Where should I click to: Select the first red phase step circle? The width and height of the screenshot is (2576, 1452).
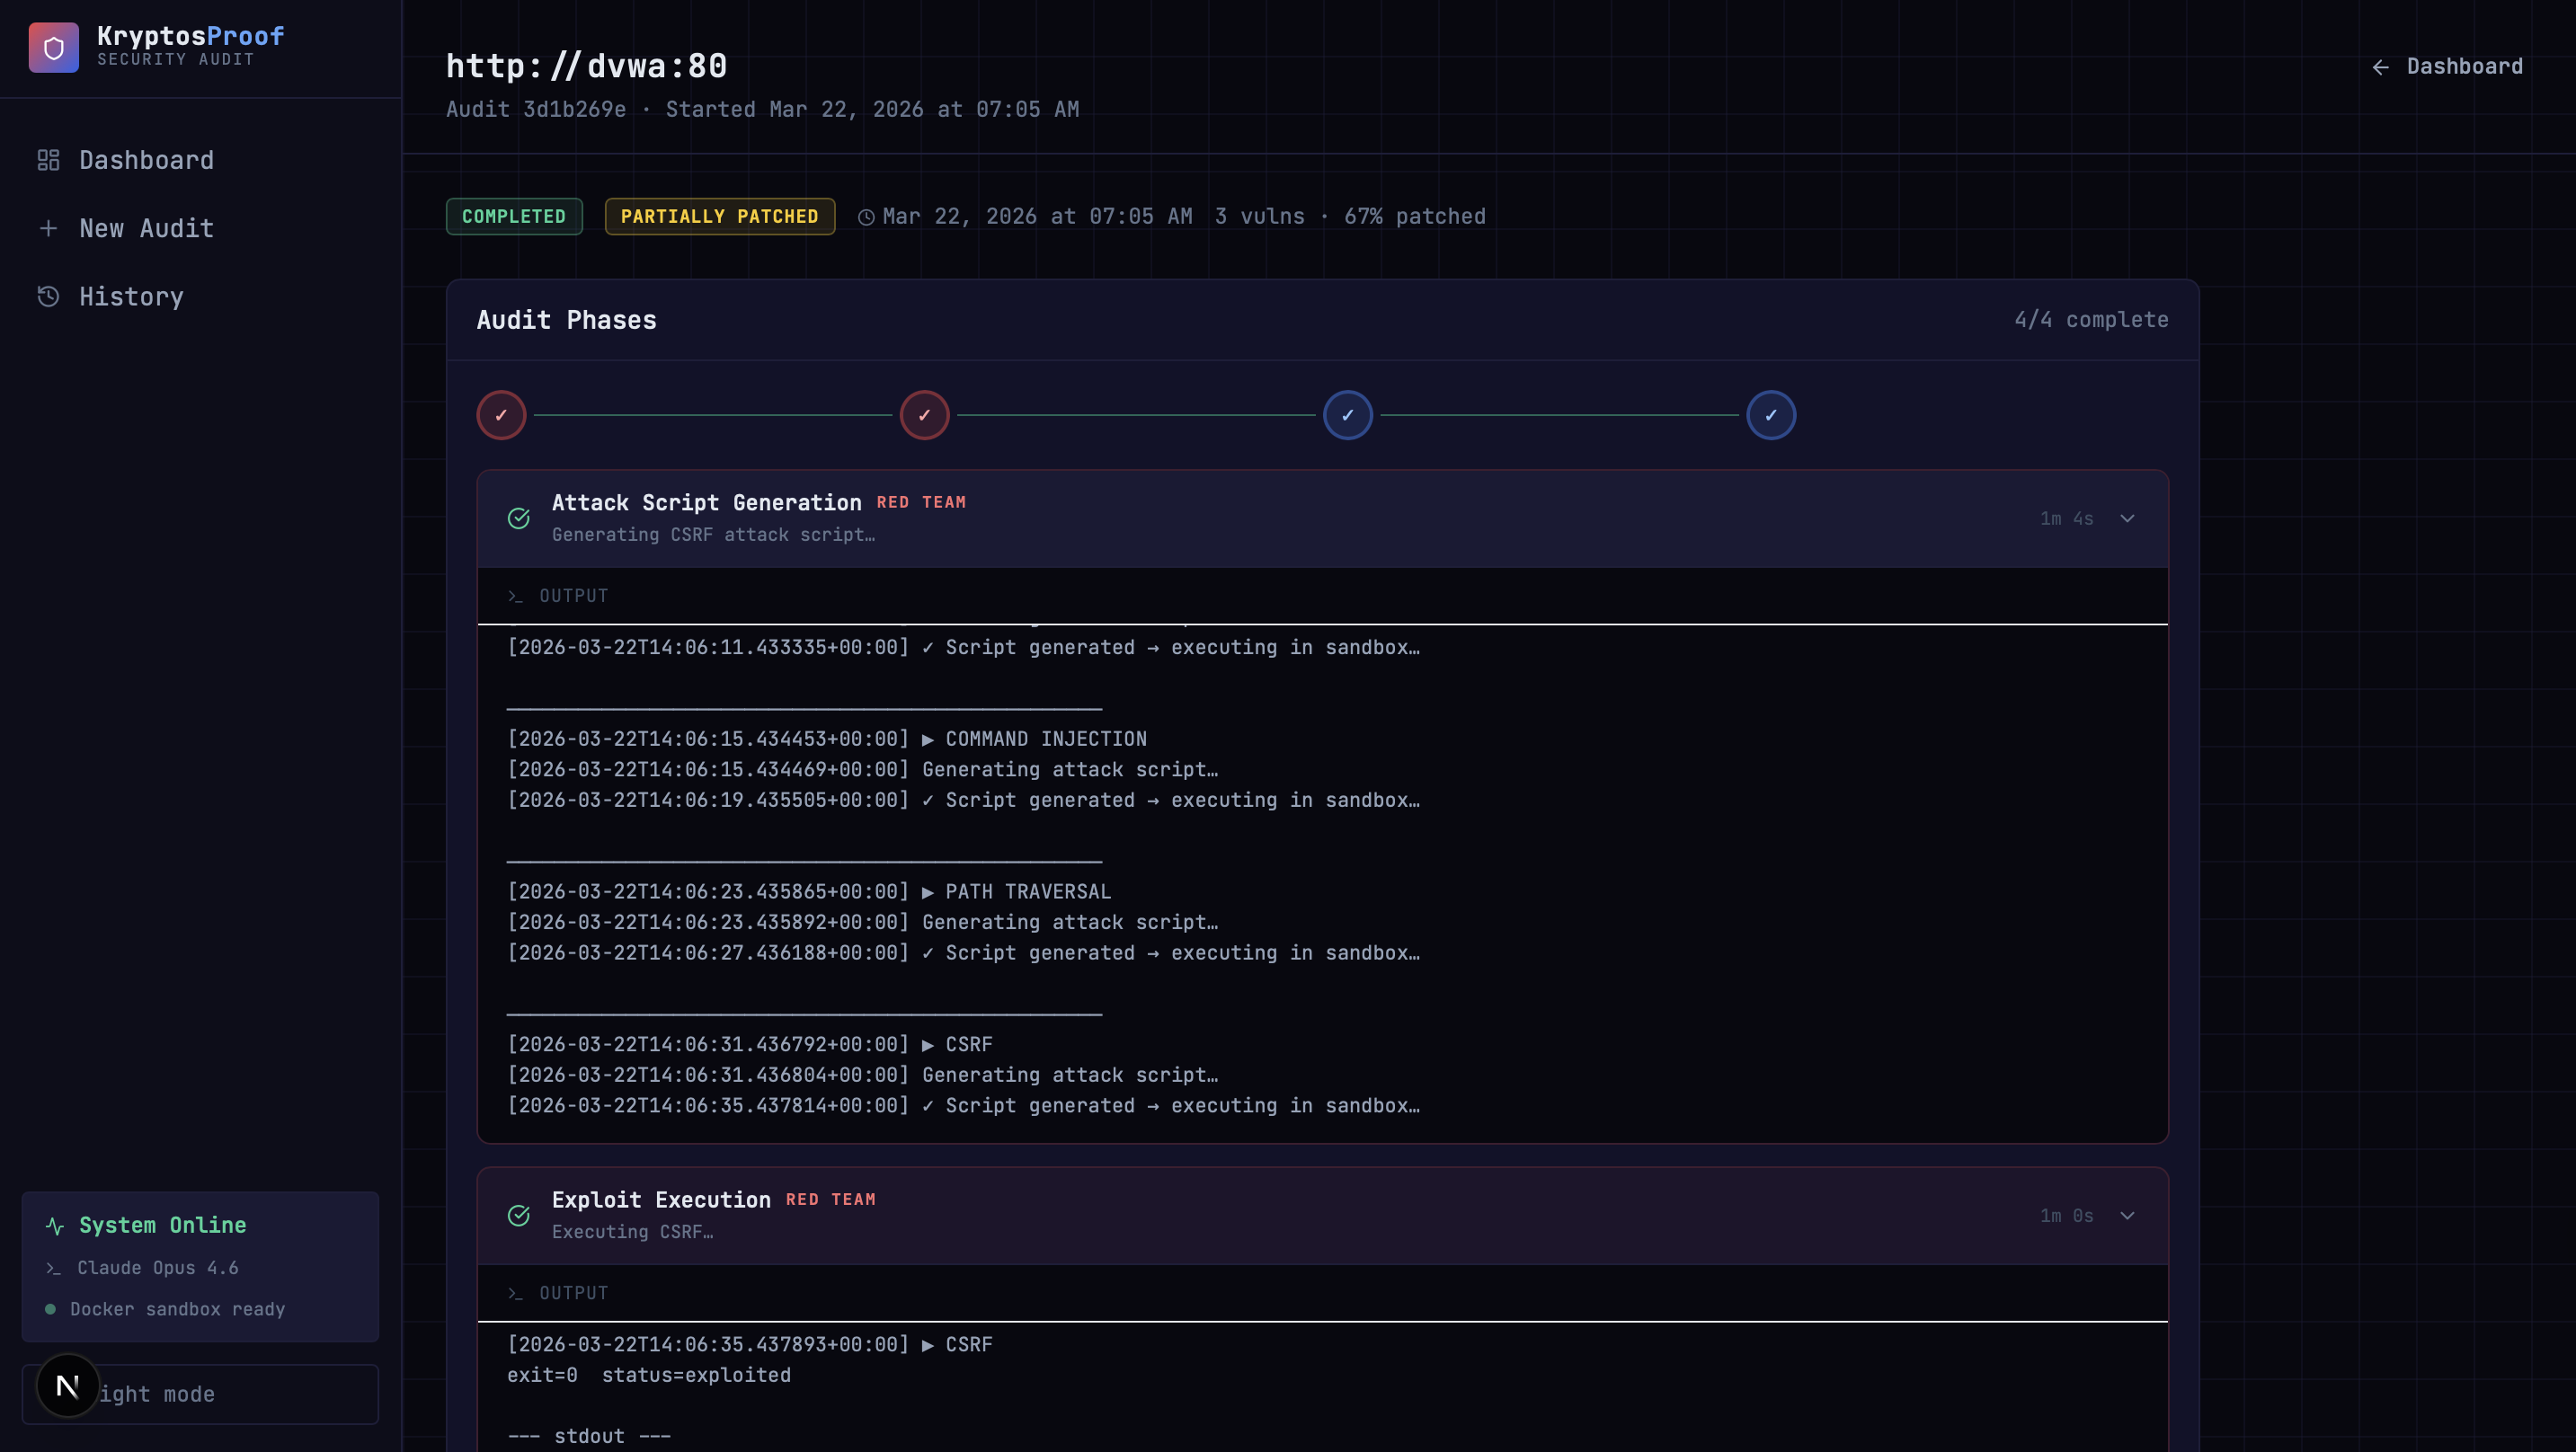click(501, 415)
